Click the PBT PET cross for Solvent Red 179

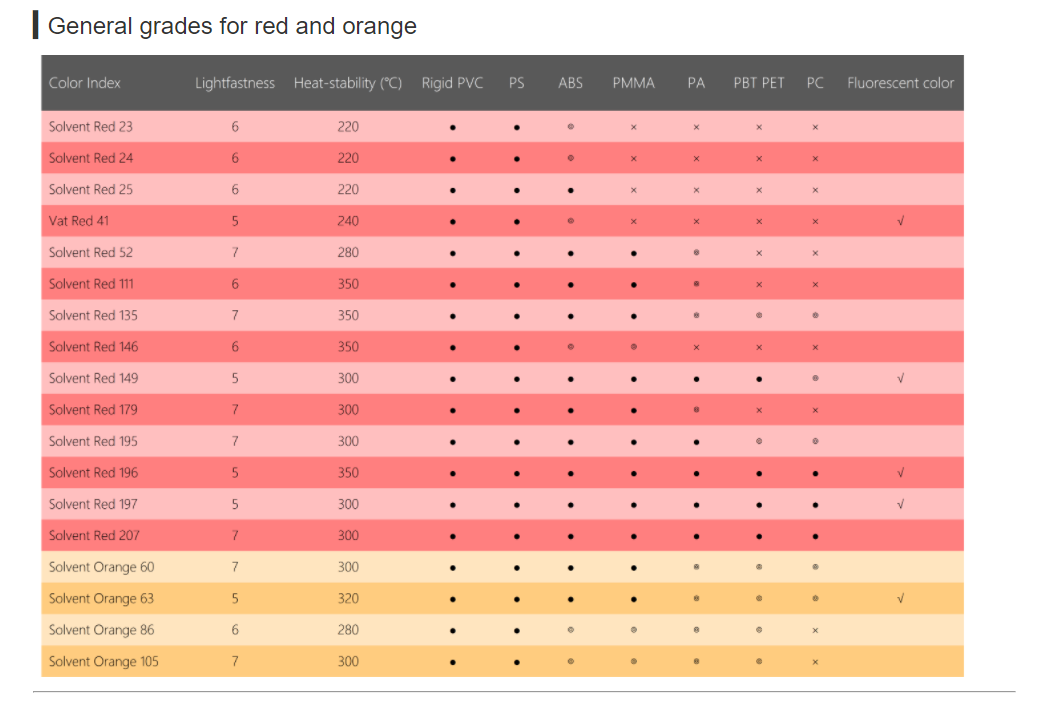(759, 410)
